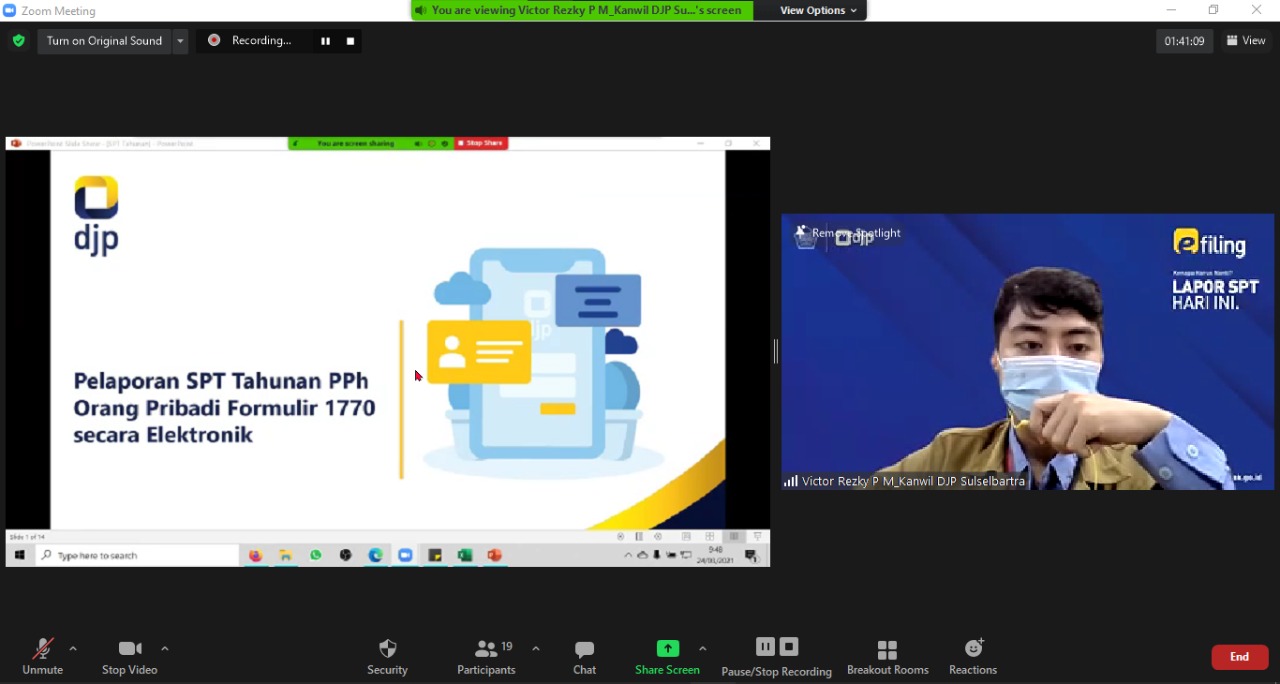This screenshot has height=684, width=1280.
Task: Open the Reactions menu
Action: 973,649
